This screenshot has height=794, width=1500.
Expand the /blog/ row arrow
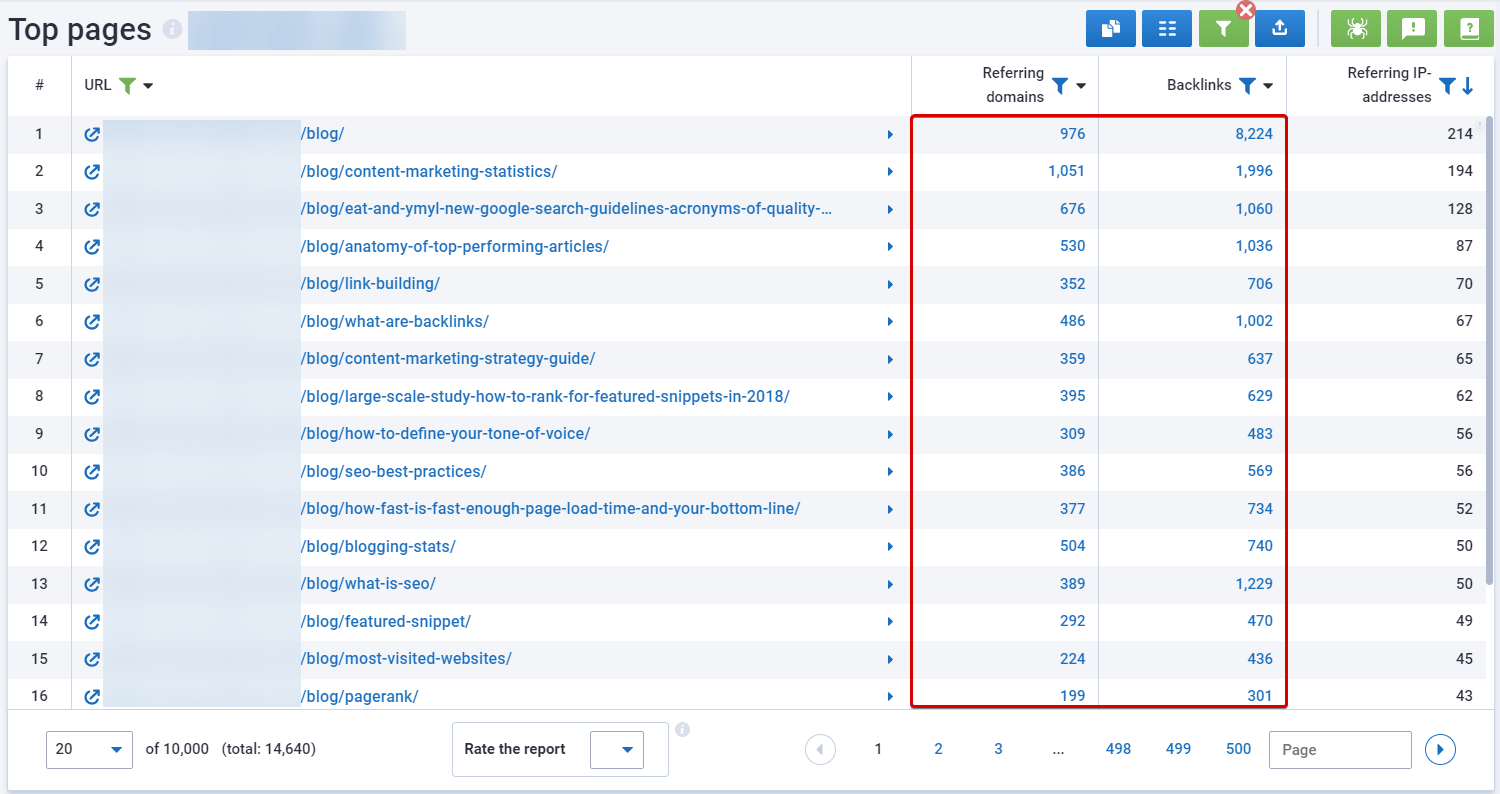click(x=890, y=134)
